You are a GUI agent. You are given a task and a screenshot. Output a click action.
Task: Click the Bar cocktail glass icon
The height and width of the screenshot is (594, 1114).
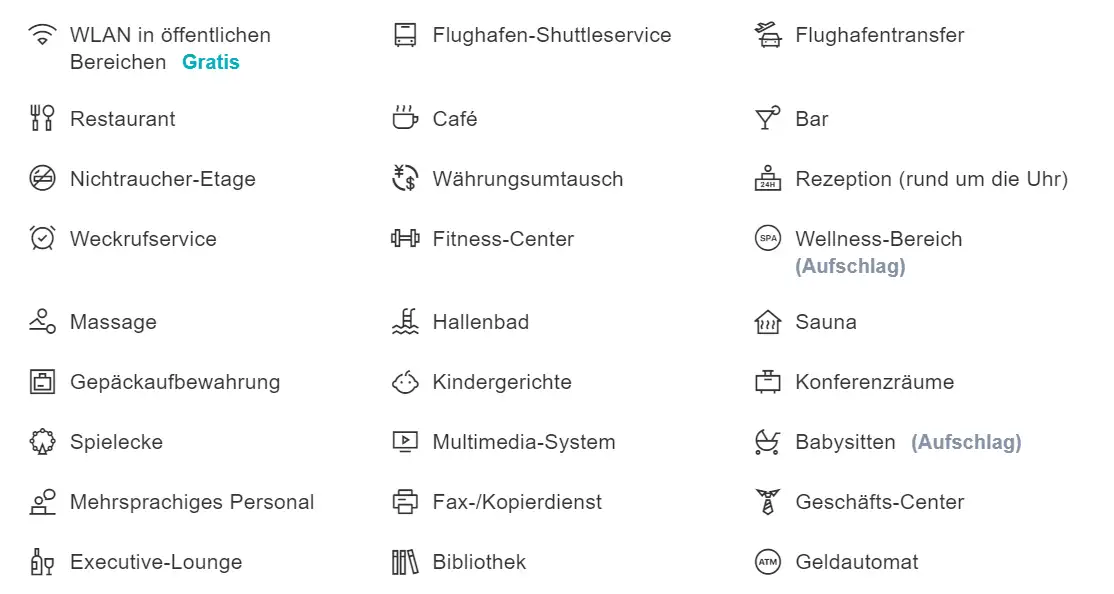point(767,119)
